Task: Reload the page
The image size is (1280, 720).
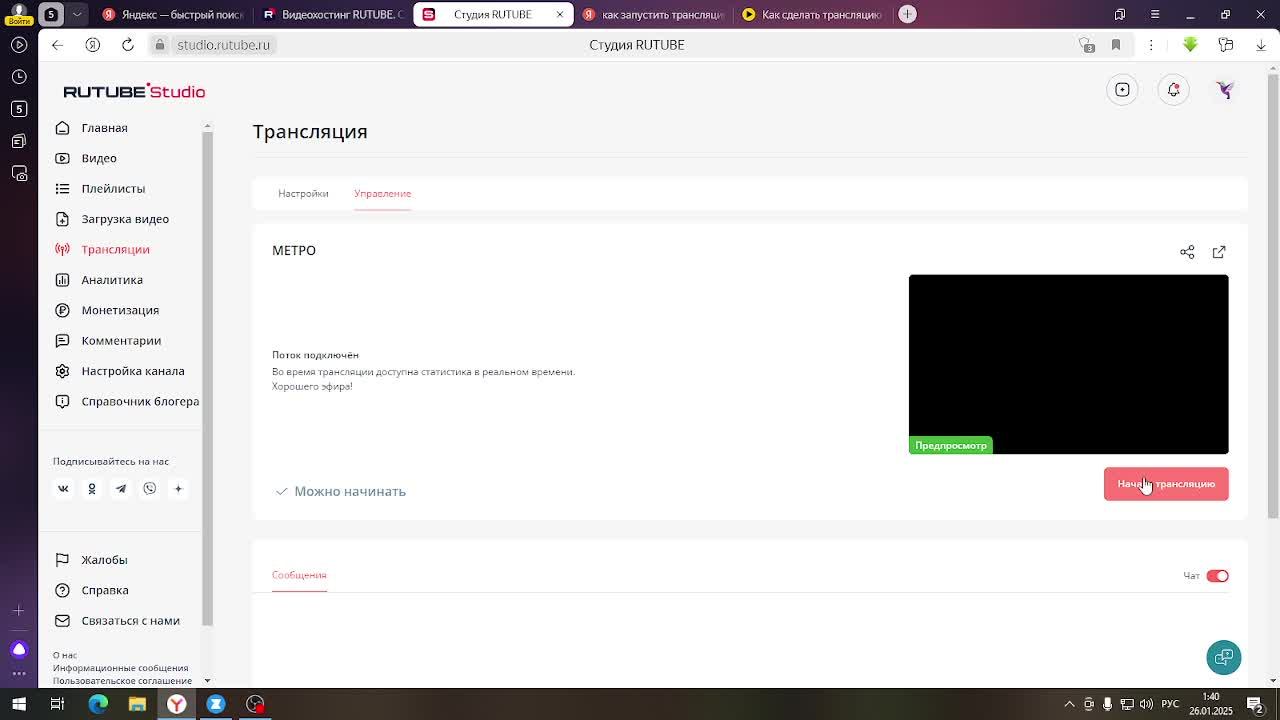Action: point(128,45)
